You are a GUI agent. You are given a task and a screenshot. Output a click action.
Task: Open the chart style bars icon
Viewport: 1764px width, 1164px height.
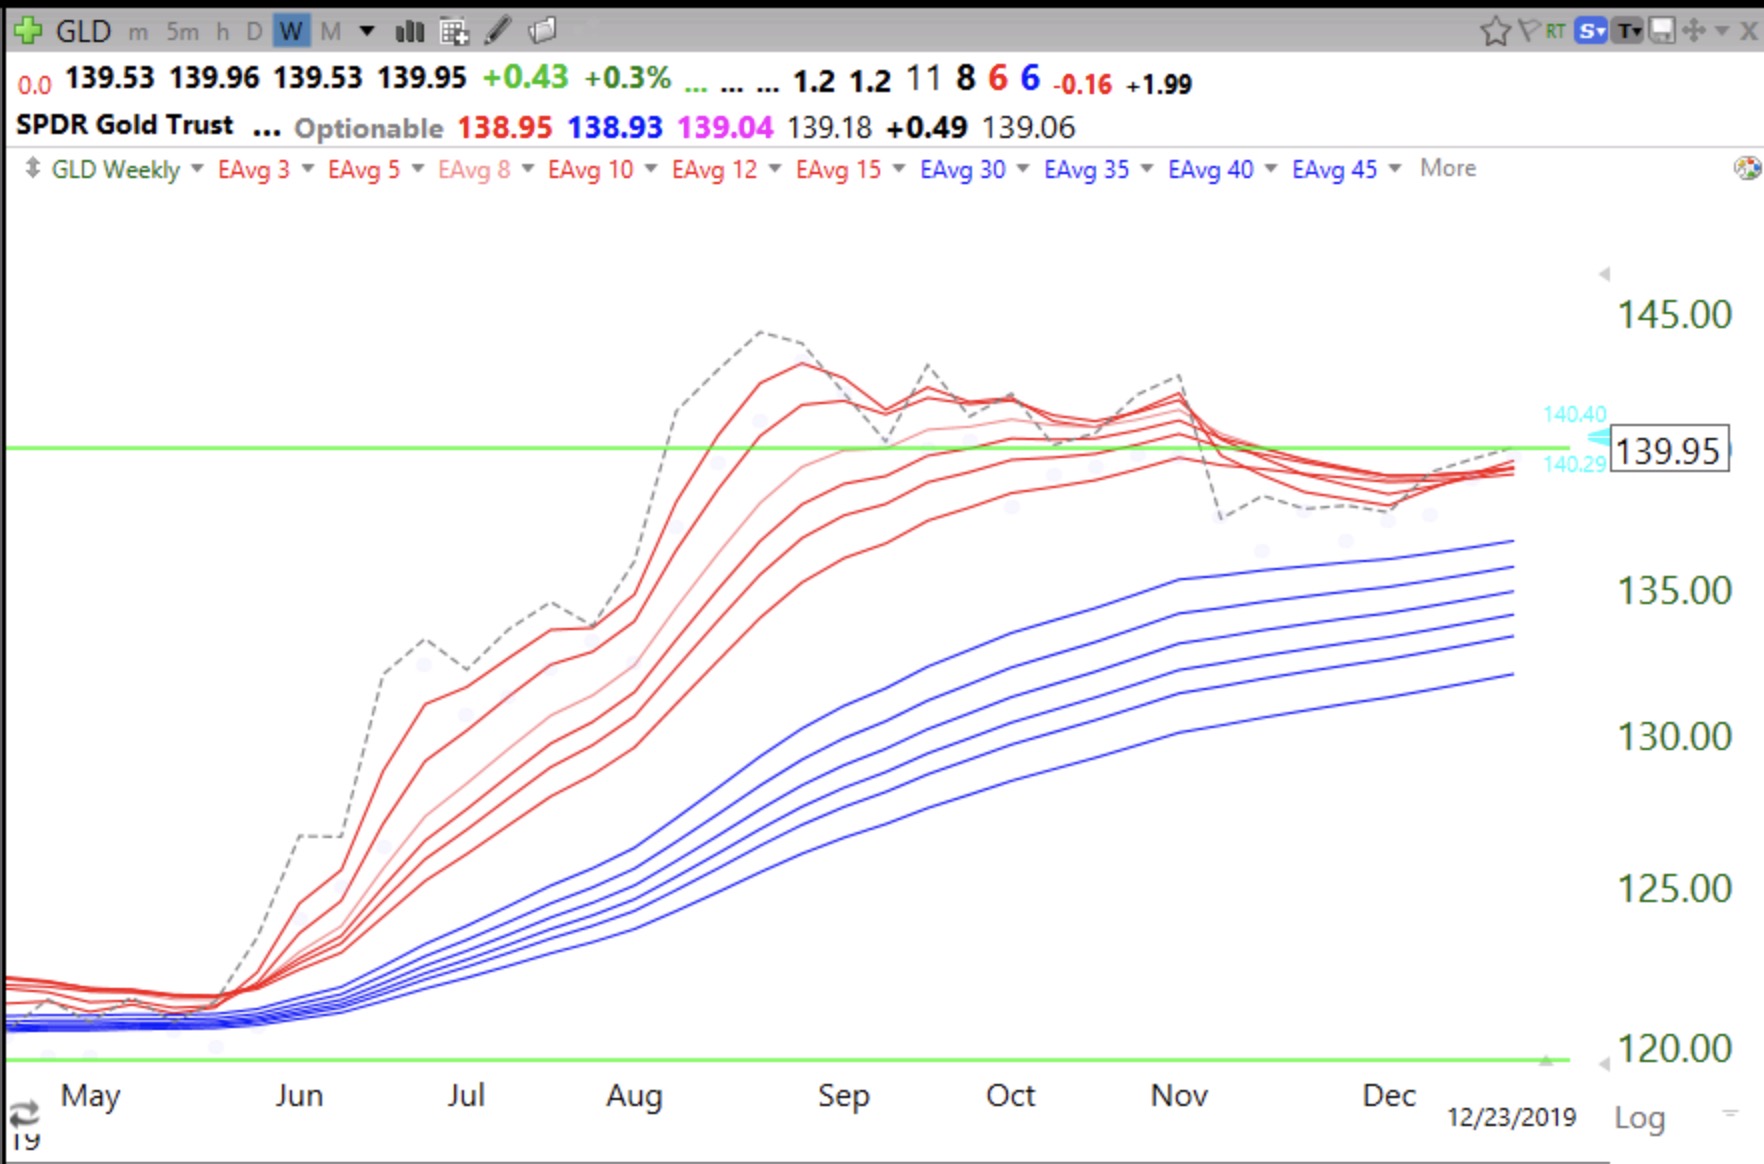(410, 32)
